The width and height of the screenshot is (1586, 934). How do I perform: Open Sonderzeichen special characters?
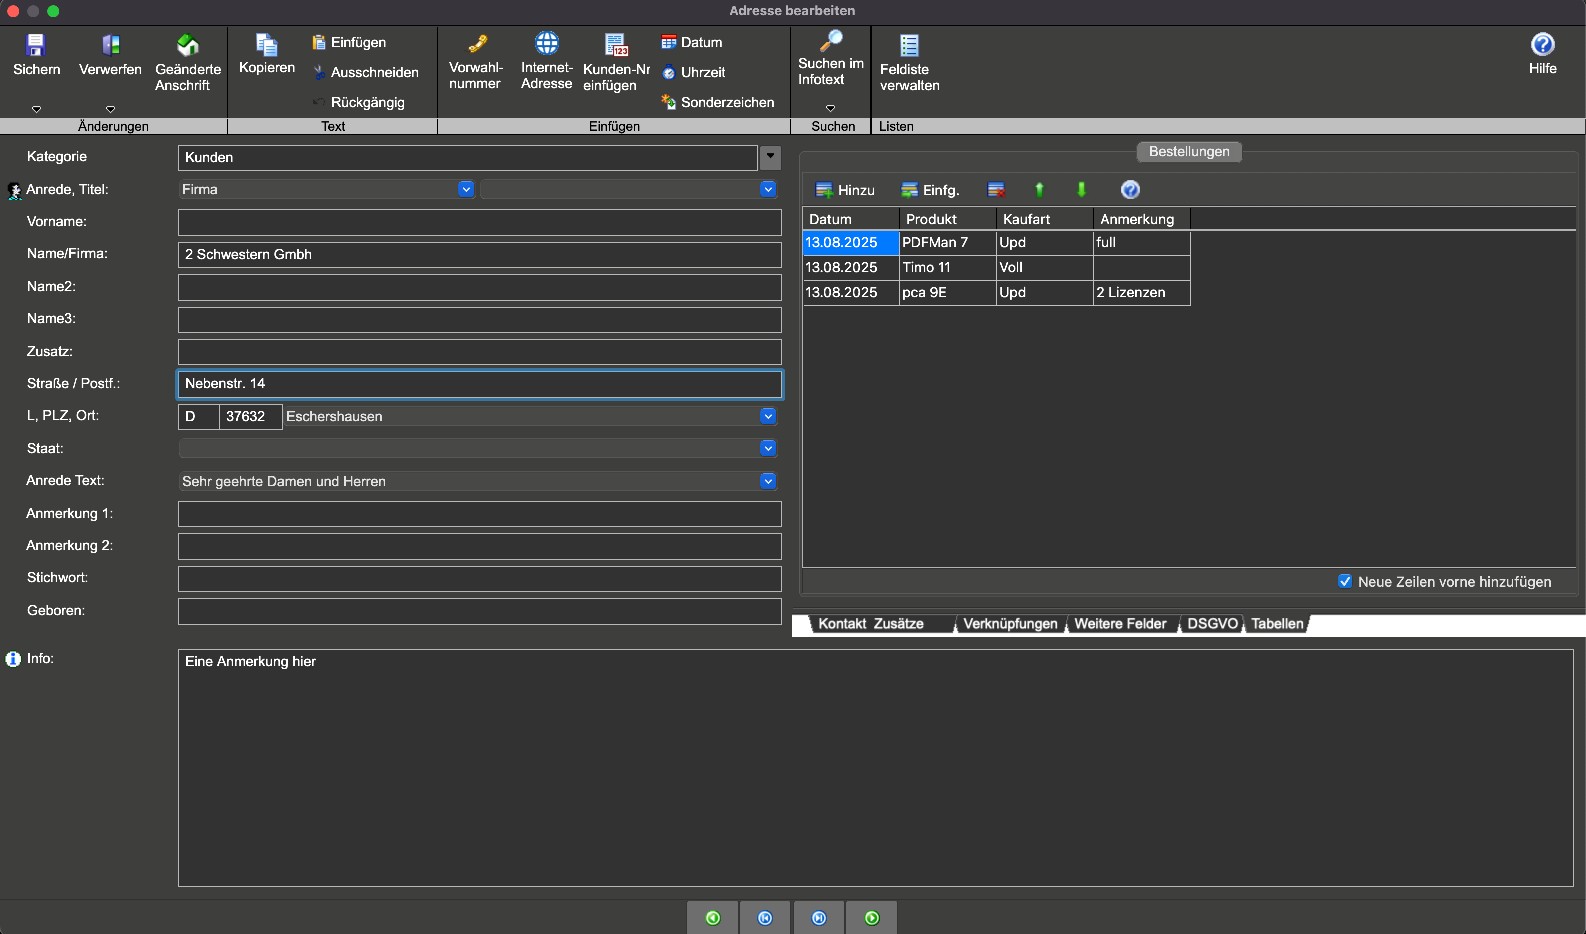pyautogui.click(x=717, y=102)
